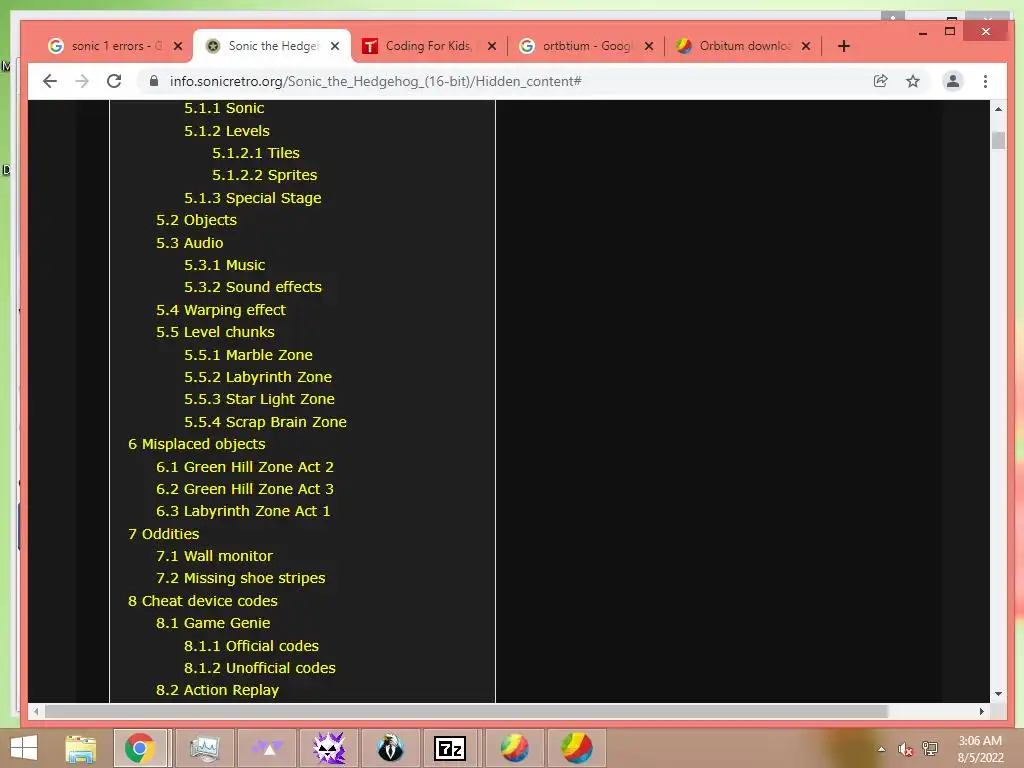The width and height of the screenshot is (1024, 768).
Task: Open 7-Zip from the taskbar
Action: coord(450,748)
